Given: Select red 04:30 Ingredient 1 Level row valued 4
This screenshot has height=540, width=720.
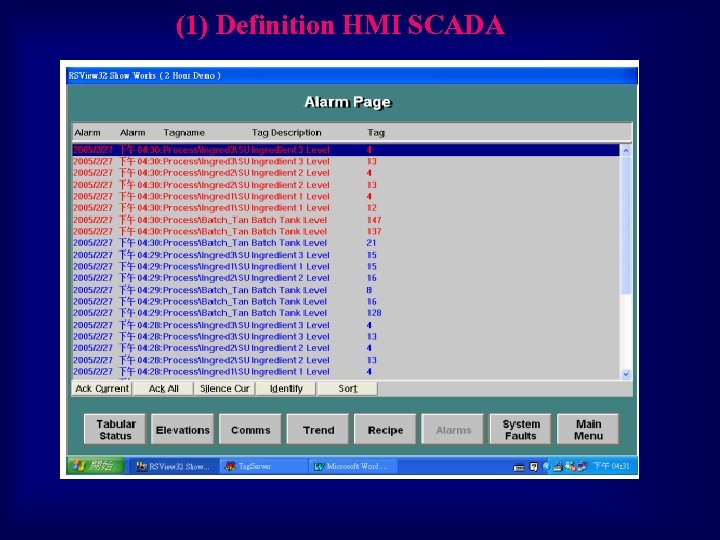Looking at the screenshot, I should click(x=346, y=197).
